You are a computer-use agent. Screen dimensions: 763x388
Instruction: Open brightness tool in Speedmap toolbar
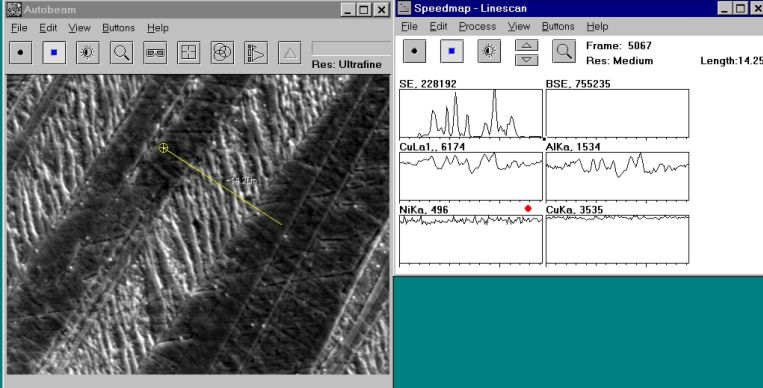pos(489,51)
